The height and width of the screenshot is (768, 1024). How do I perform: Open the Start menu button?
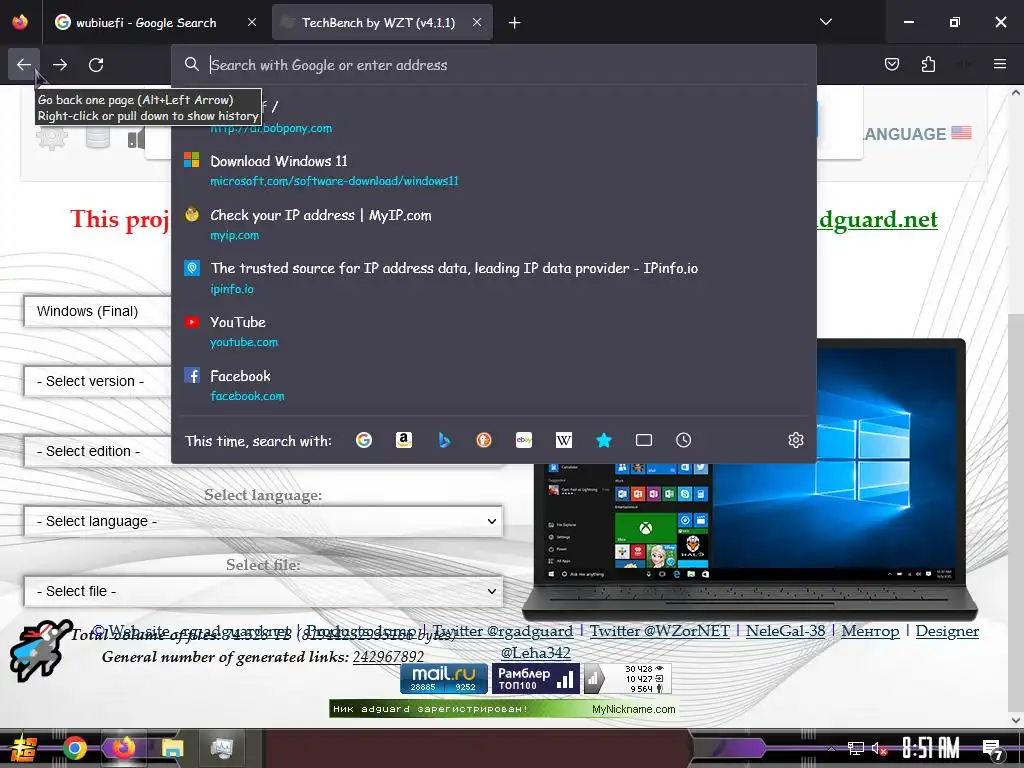click(x=24, y=748)
